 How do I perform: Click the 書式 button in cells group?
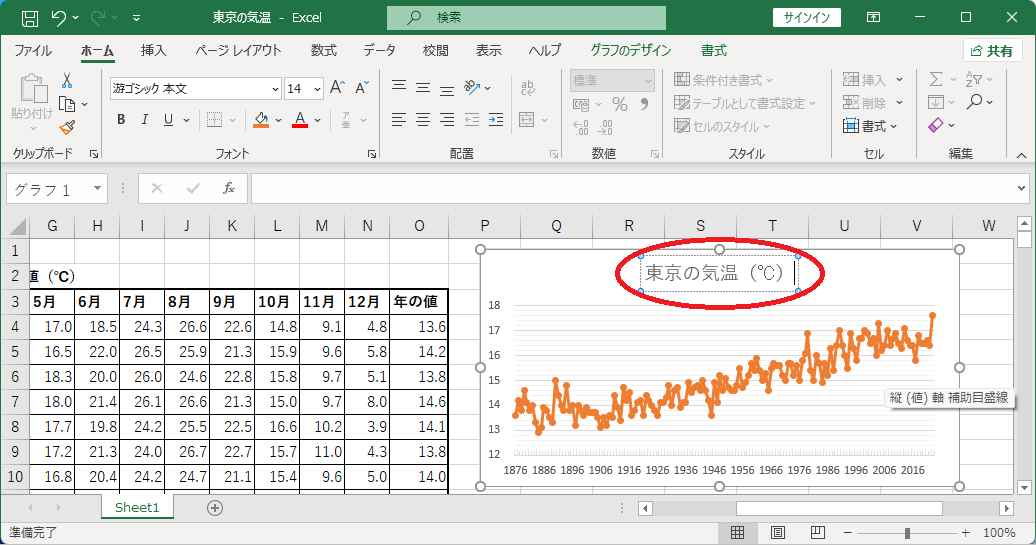871,126
